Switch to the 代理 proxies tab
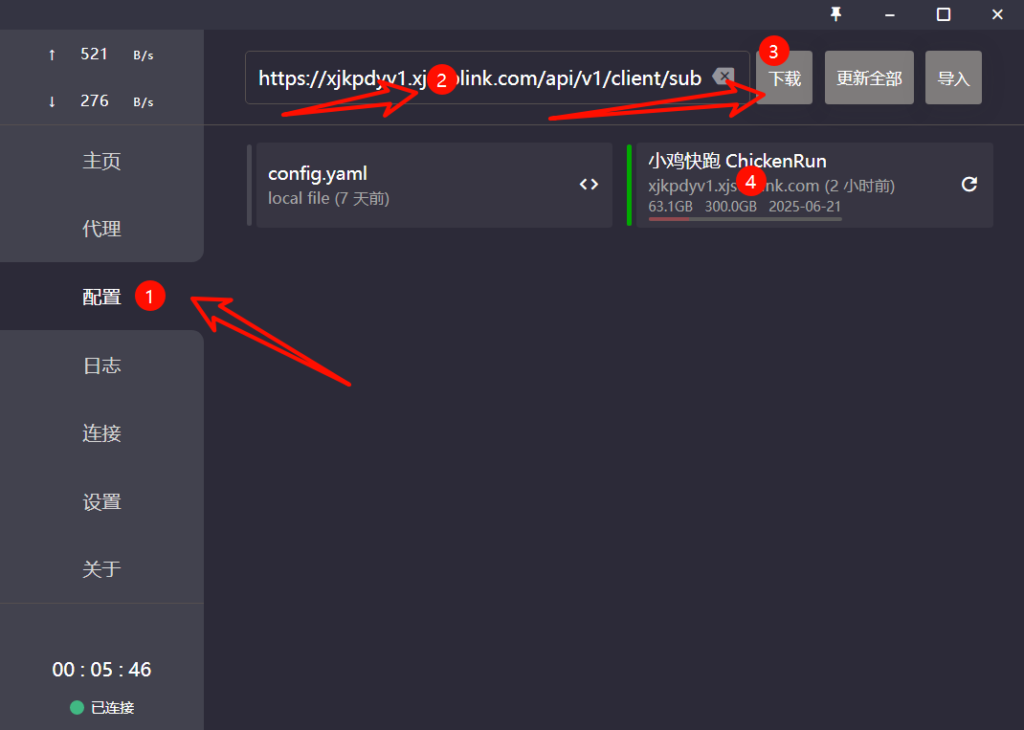The height and width of the screenshot is (730, 1024). click(101, 229)
